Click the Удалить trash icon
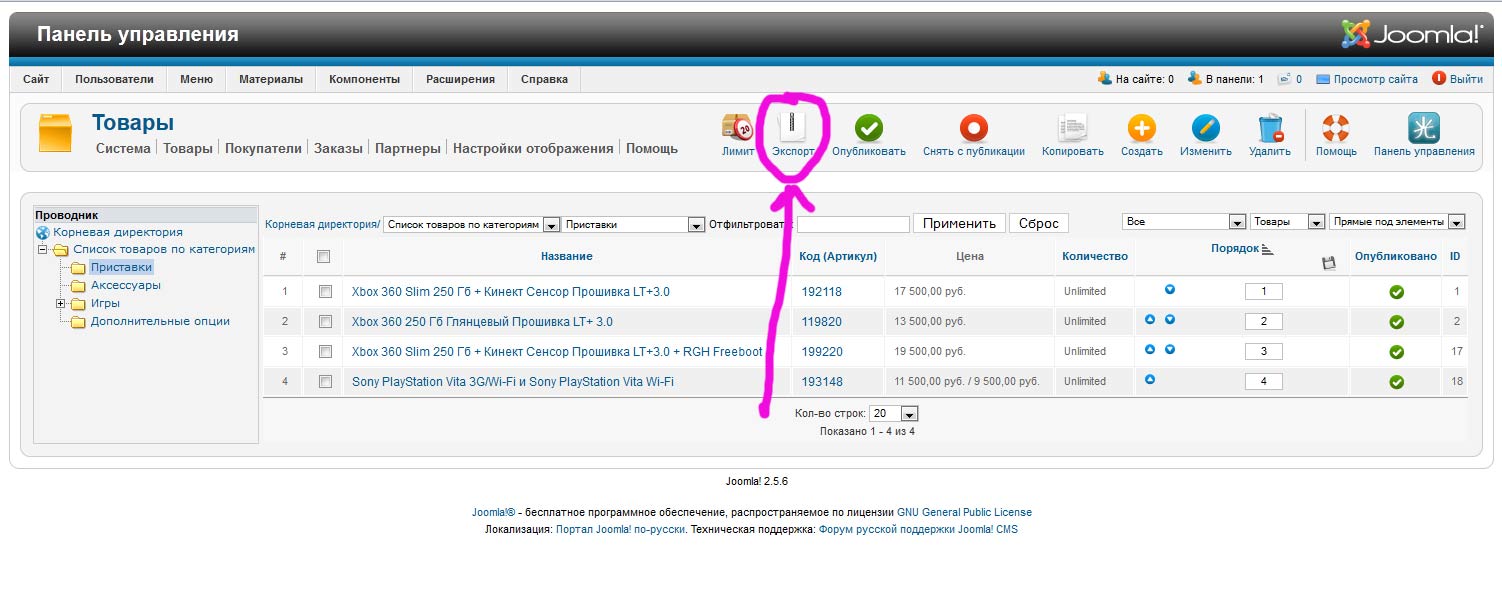The width and height of the screenshot is (1502, 609). [1270, 127]
